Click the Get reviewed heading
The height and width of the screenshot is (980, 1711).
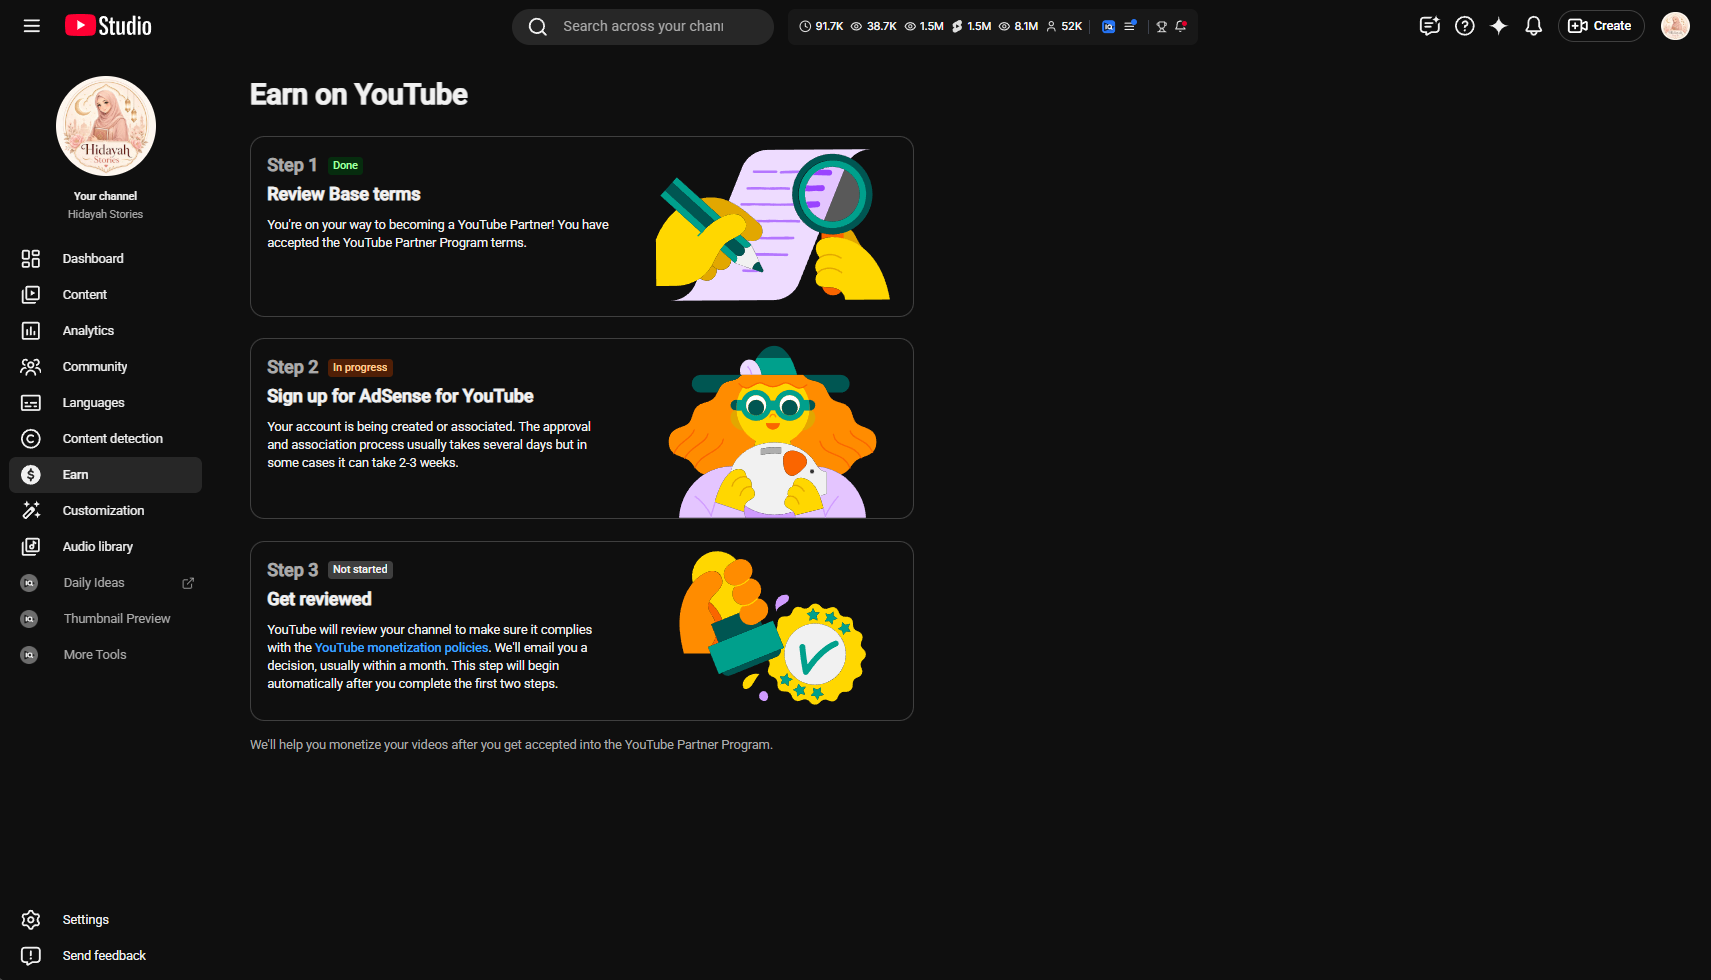point(319,599)
